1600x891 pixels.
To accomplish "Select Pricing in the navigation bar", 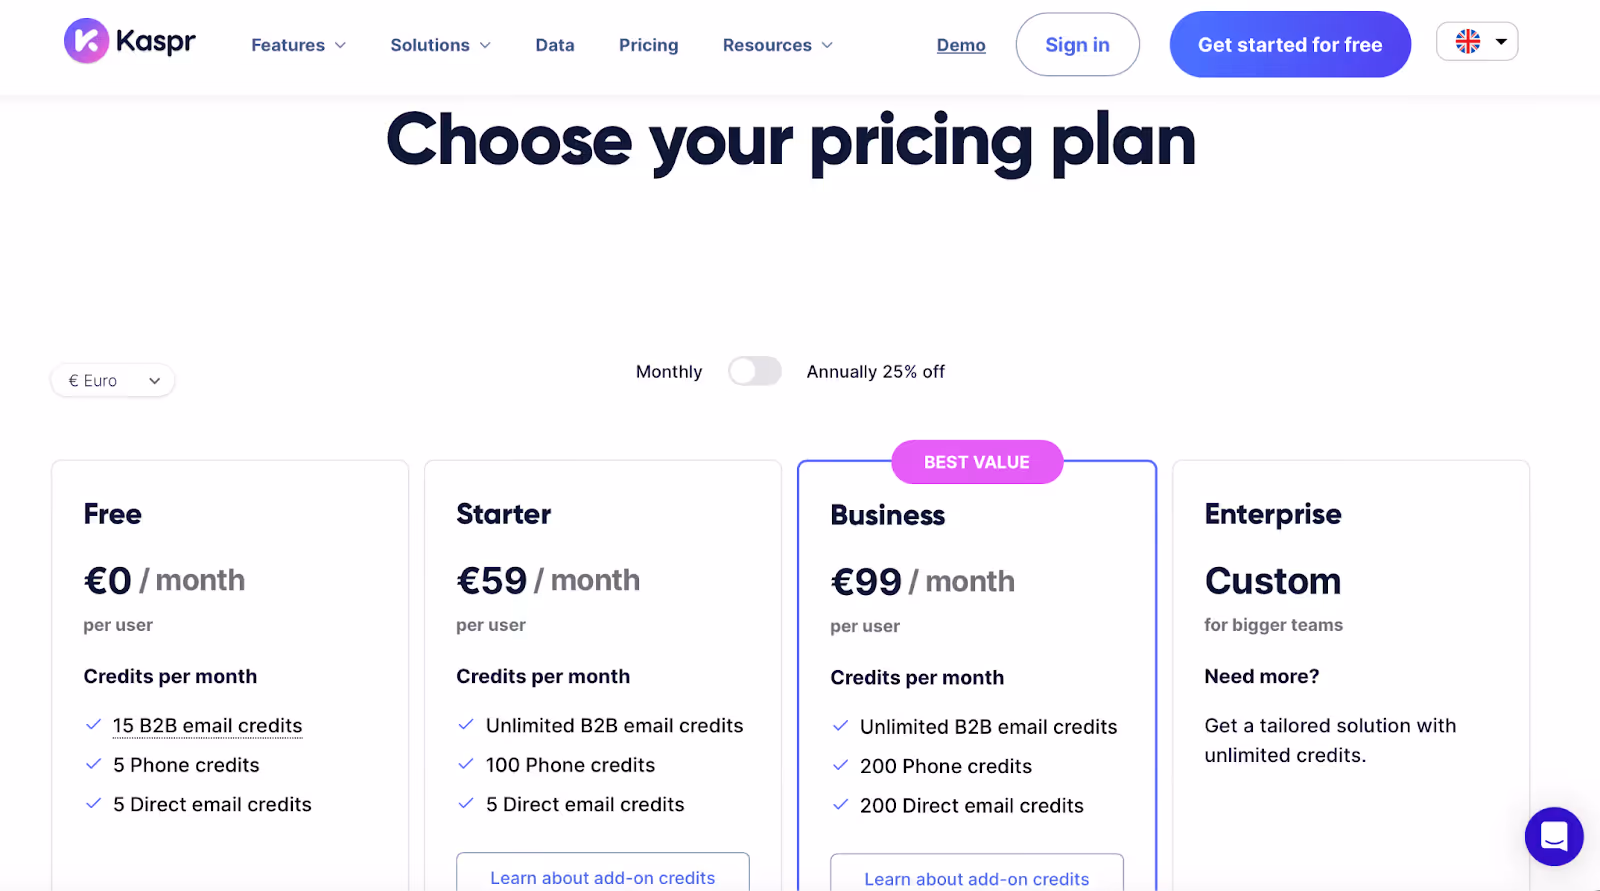I will pos(648,45).
